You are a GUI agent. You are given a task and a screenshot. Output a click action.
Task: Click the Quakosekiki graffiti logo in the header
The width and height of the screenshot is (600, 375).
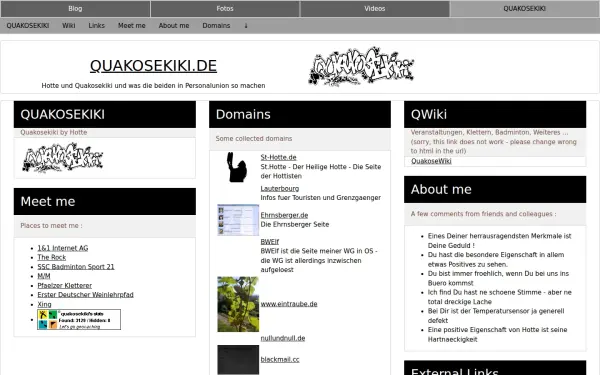361,67
